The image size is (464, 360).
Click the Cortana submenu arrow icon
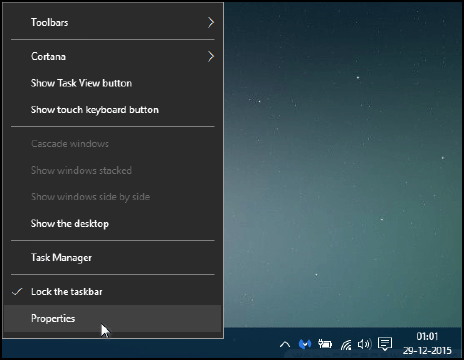[211, 56]
